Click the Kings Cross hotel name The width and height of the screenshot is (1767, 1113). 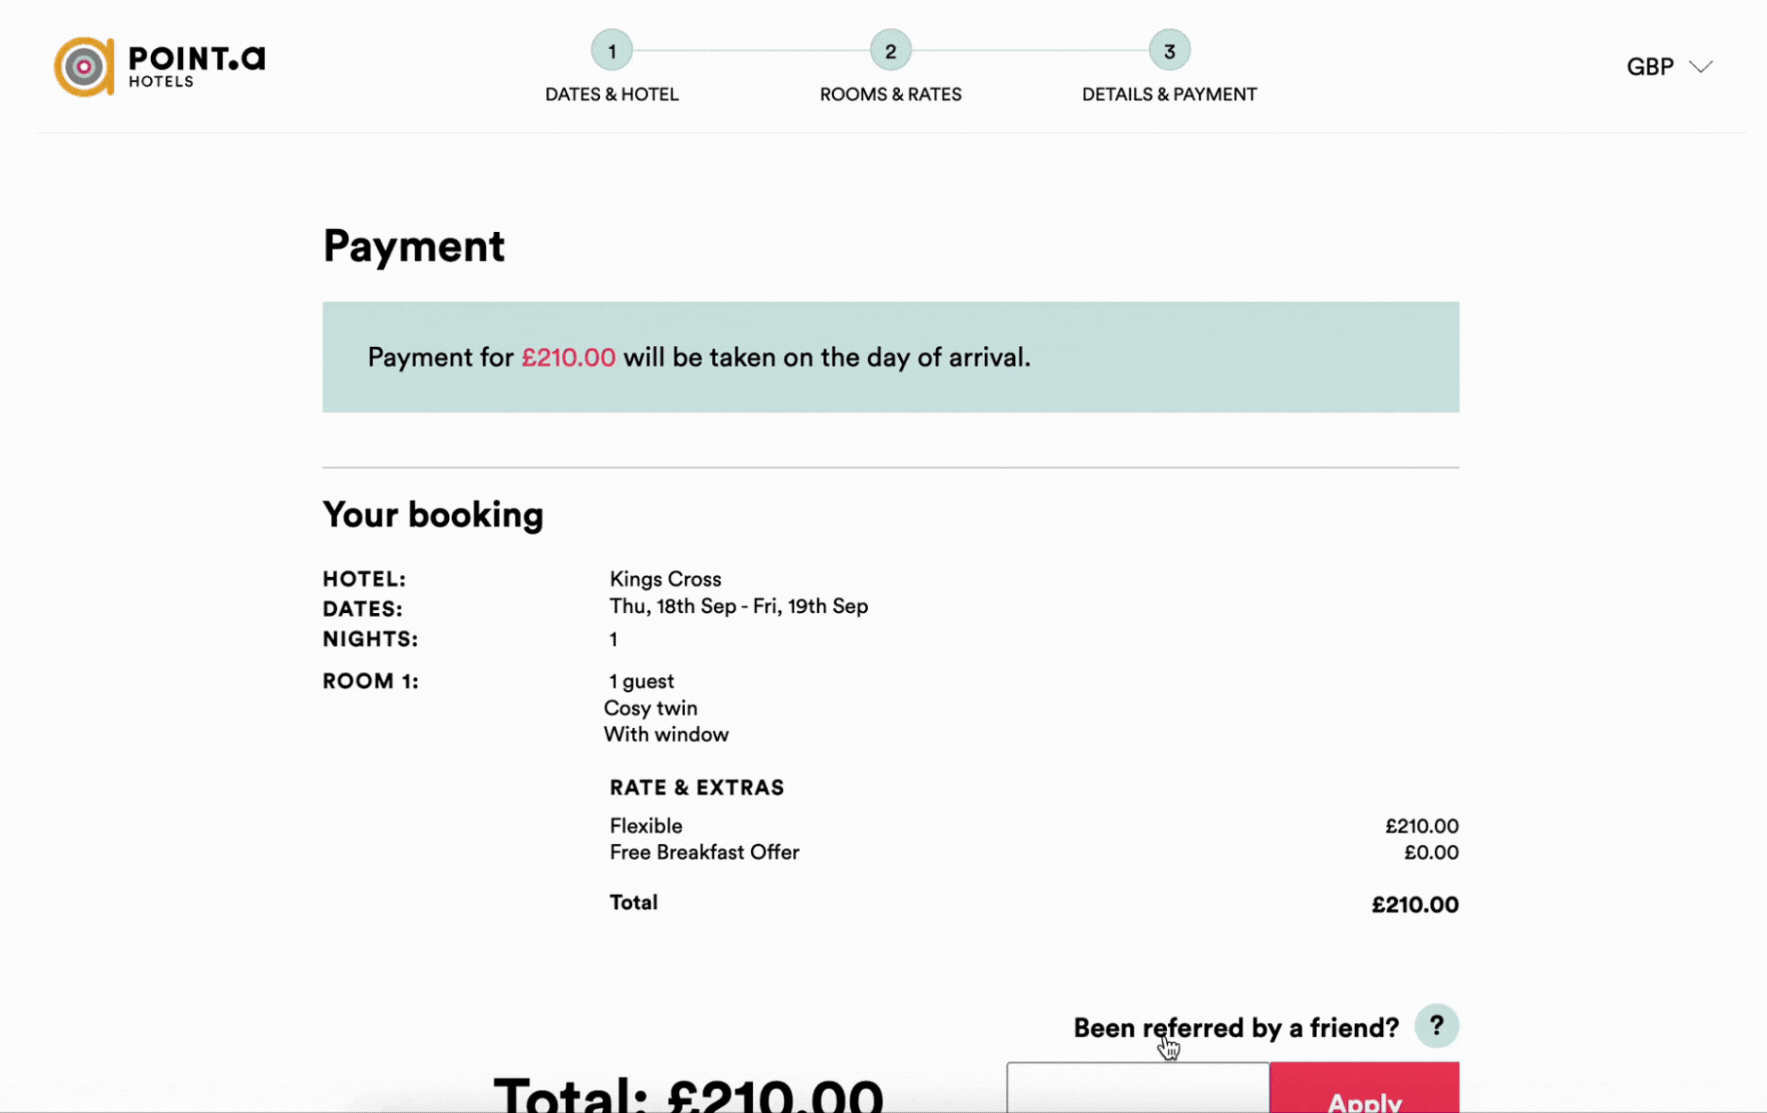(665, 579)
